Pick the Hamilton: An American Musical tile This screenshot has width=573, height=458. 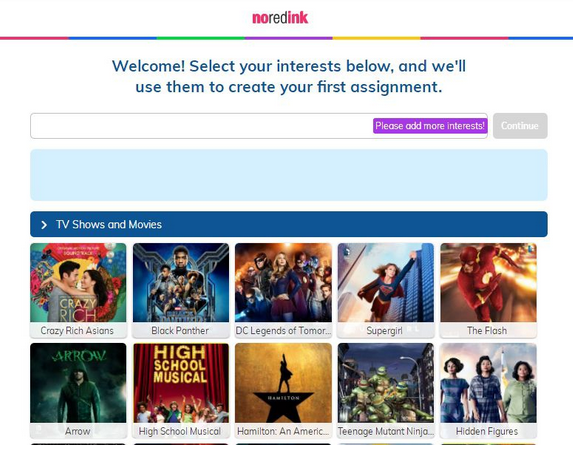pyautogui.click(x=283, y=391)
